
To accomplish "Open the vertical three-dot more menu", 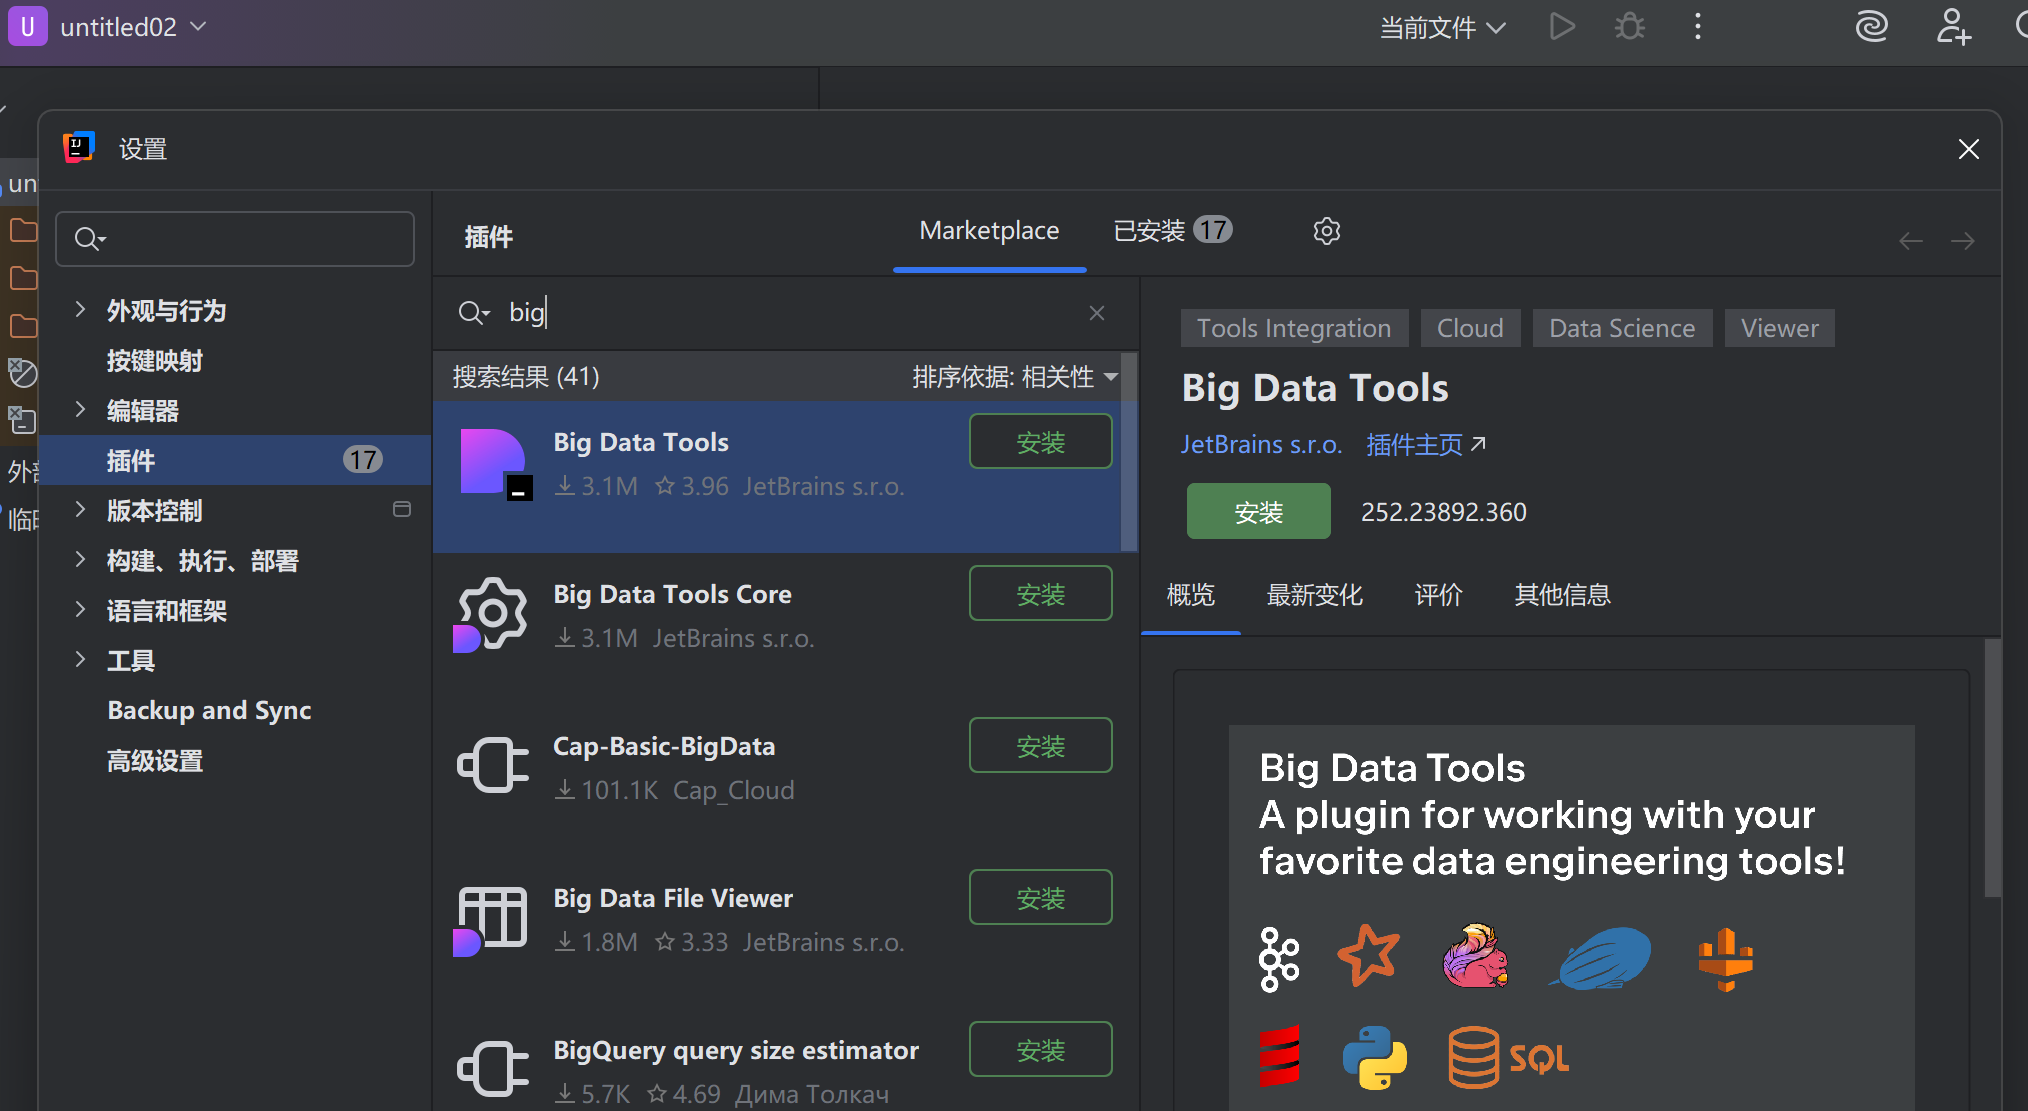I will 1697,27.
